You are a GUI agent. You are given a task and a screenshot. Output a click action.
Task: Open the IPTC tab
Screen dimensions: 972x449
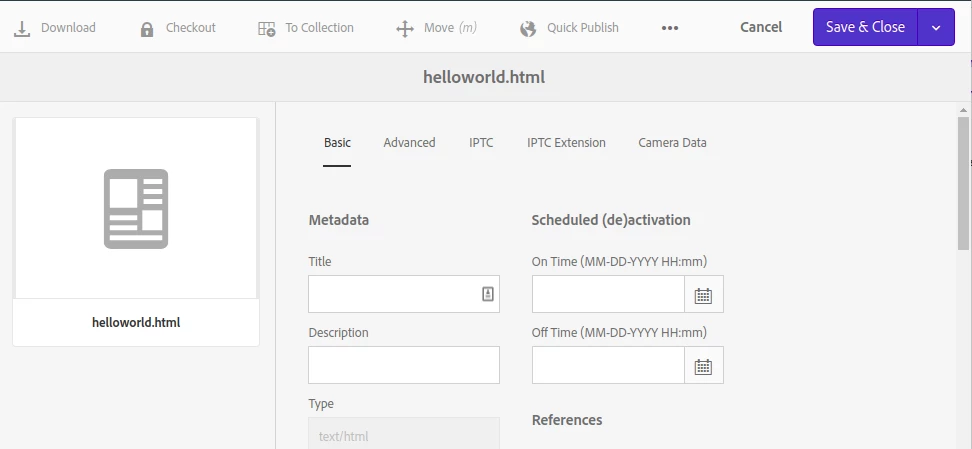click(x=481, y=143)
